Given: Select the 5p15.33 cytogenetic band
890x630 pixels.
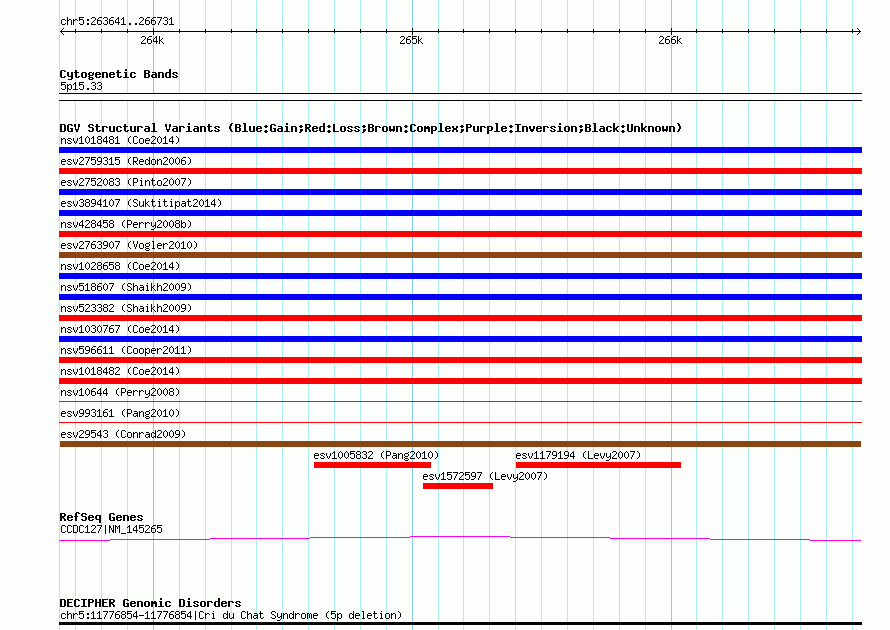Looking at the screenshot, I should (x=460, y=94).
